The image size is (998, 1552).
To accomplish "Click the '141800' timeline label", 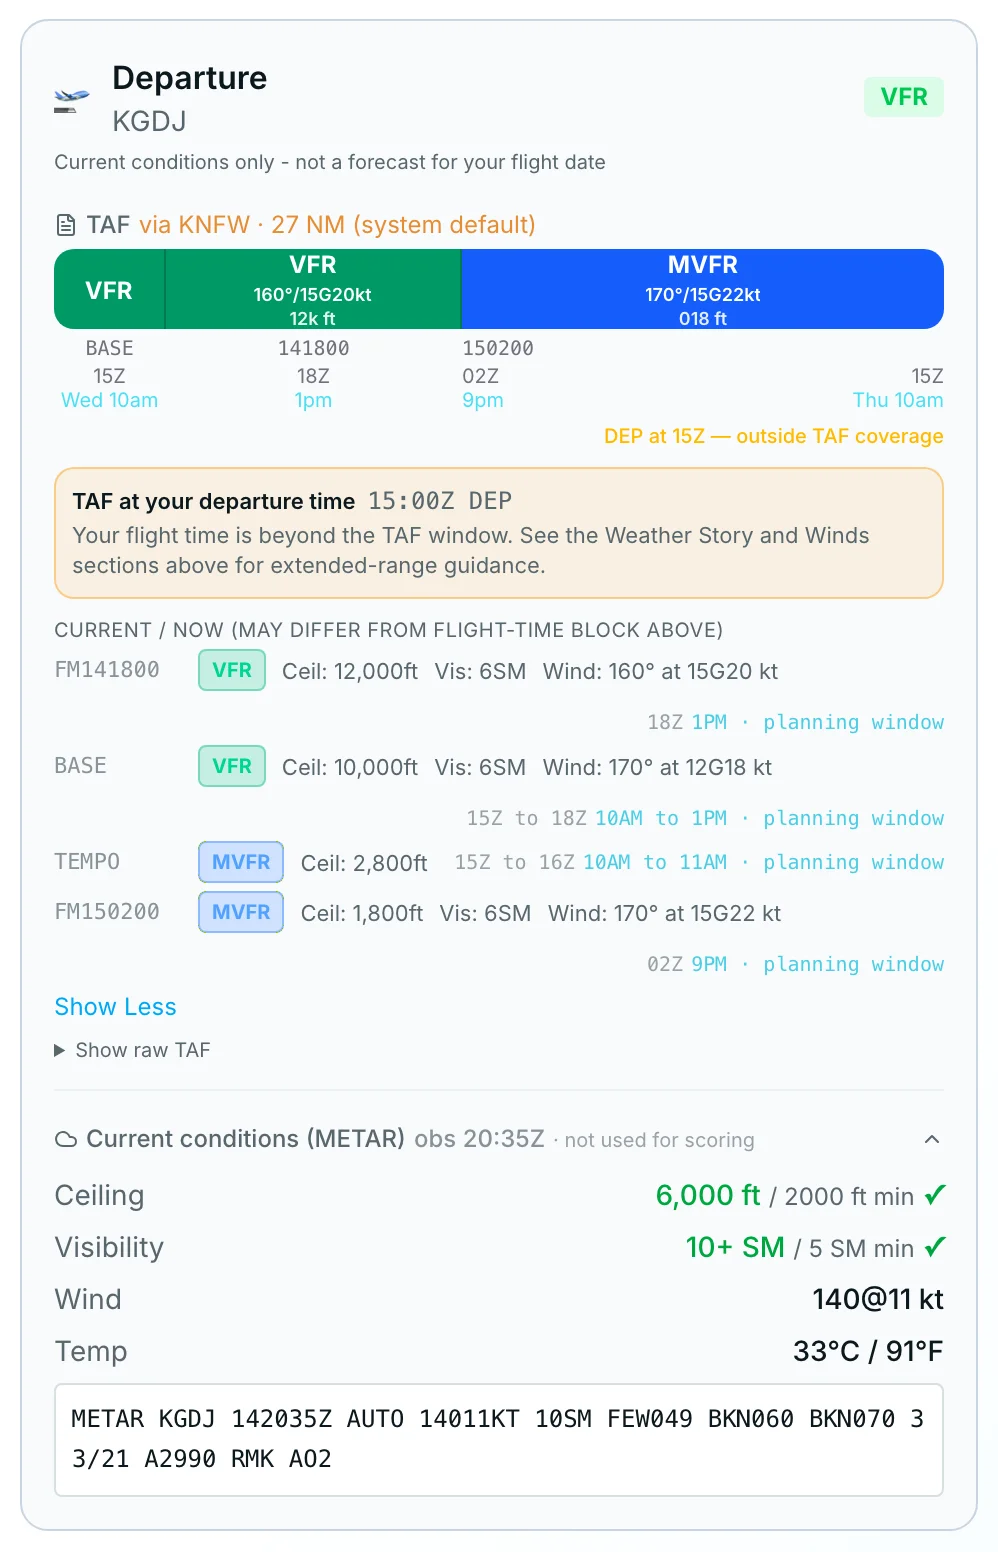I will tap(313, 348).
